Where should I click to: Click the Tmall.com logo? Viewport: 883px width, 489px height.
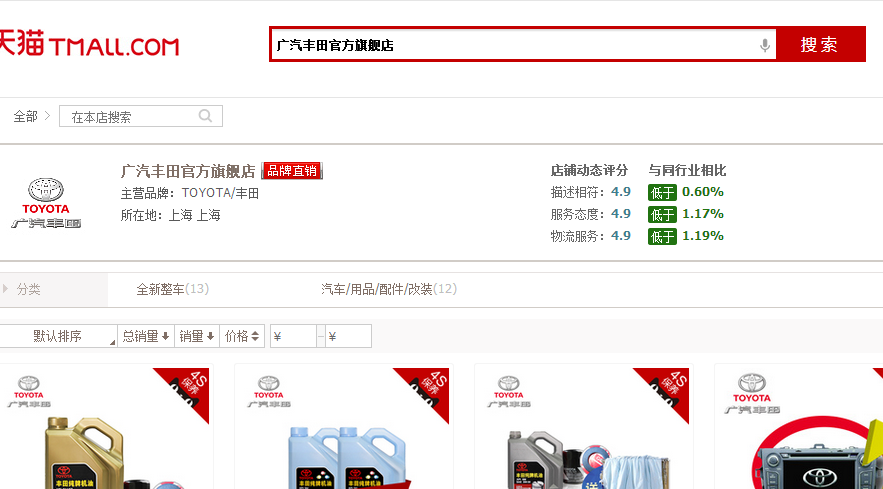89,43
